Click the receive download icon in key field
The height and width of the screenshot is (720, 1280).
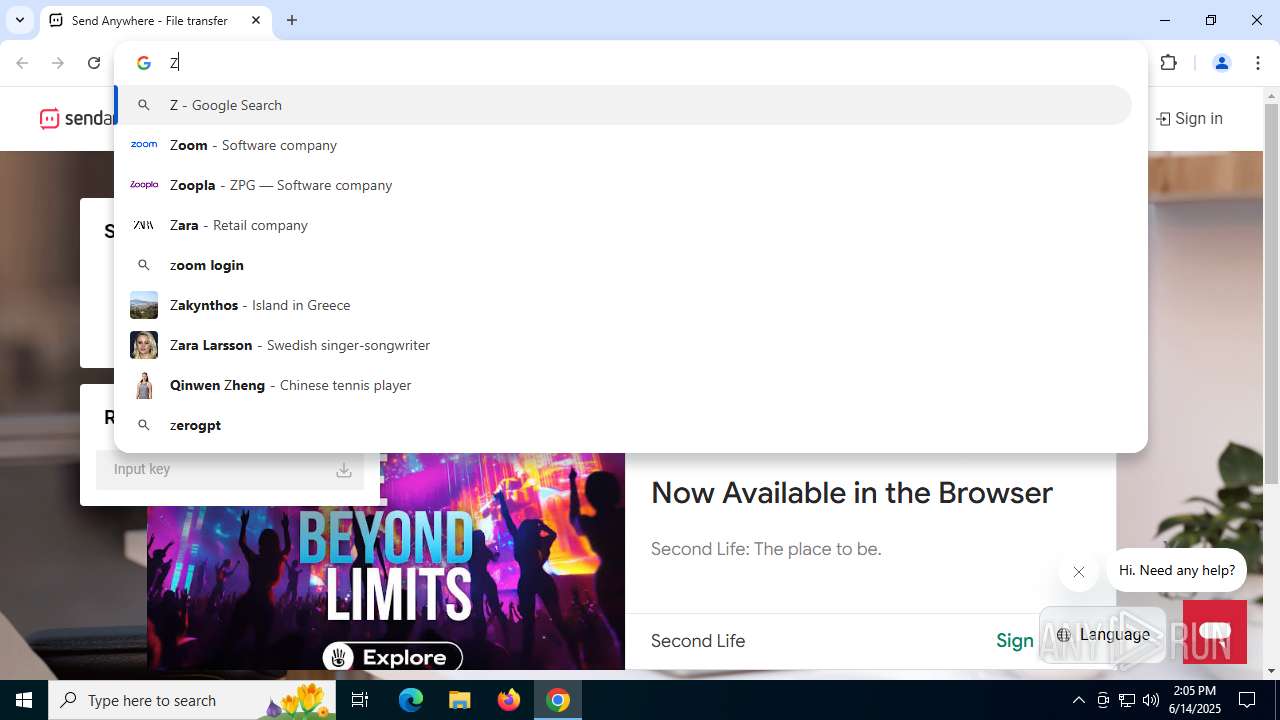[343, 469]
